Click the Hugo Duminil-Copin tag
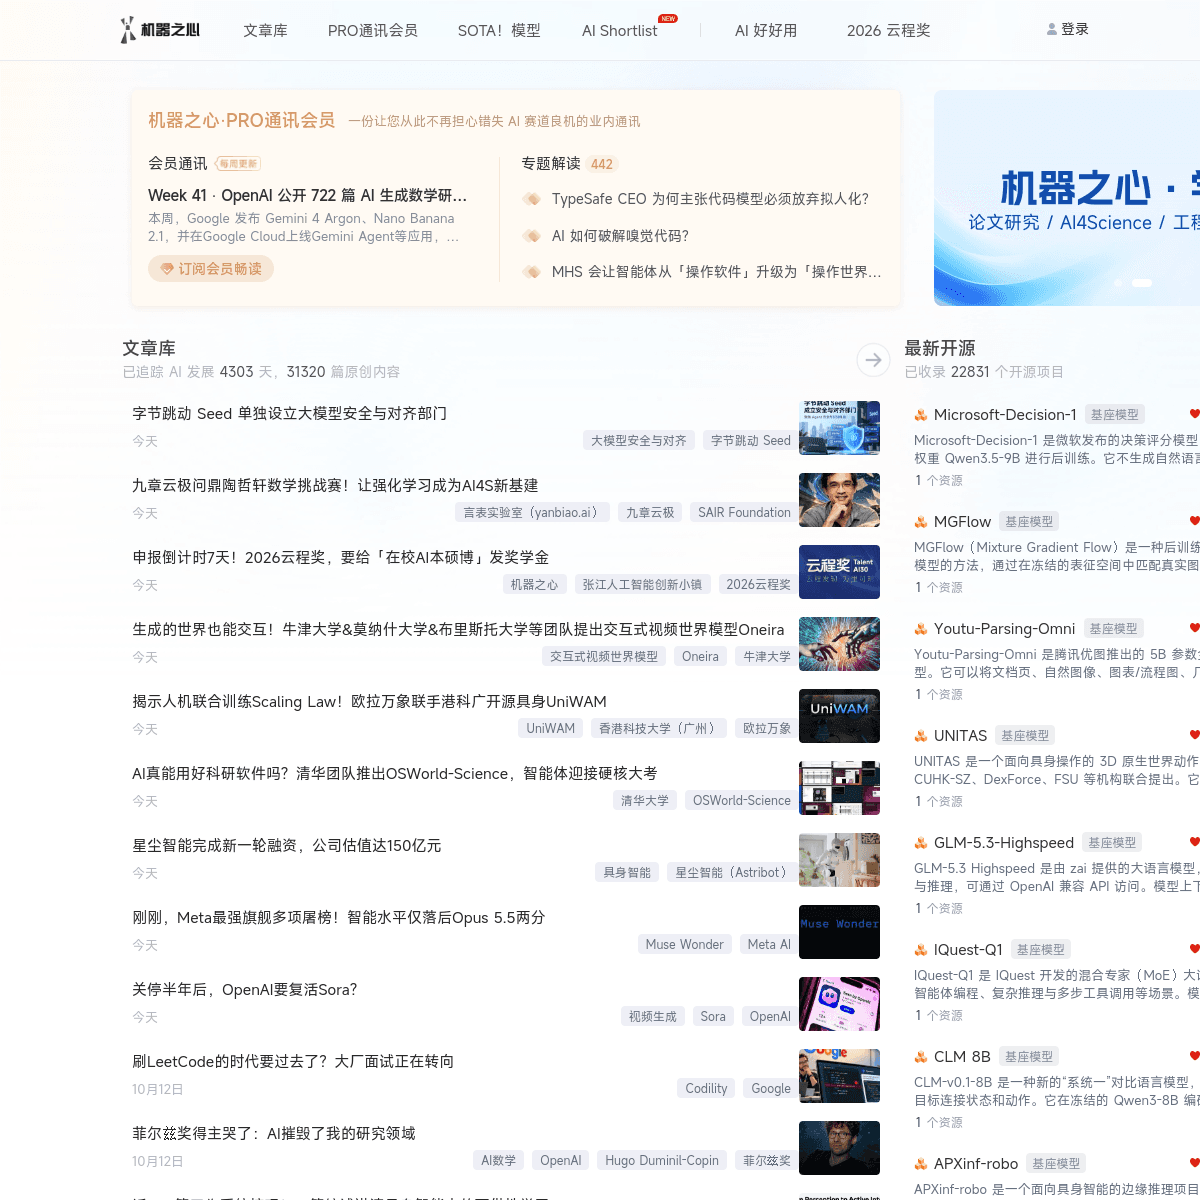1200x1200 pixels. (662, 1160)
